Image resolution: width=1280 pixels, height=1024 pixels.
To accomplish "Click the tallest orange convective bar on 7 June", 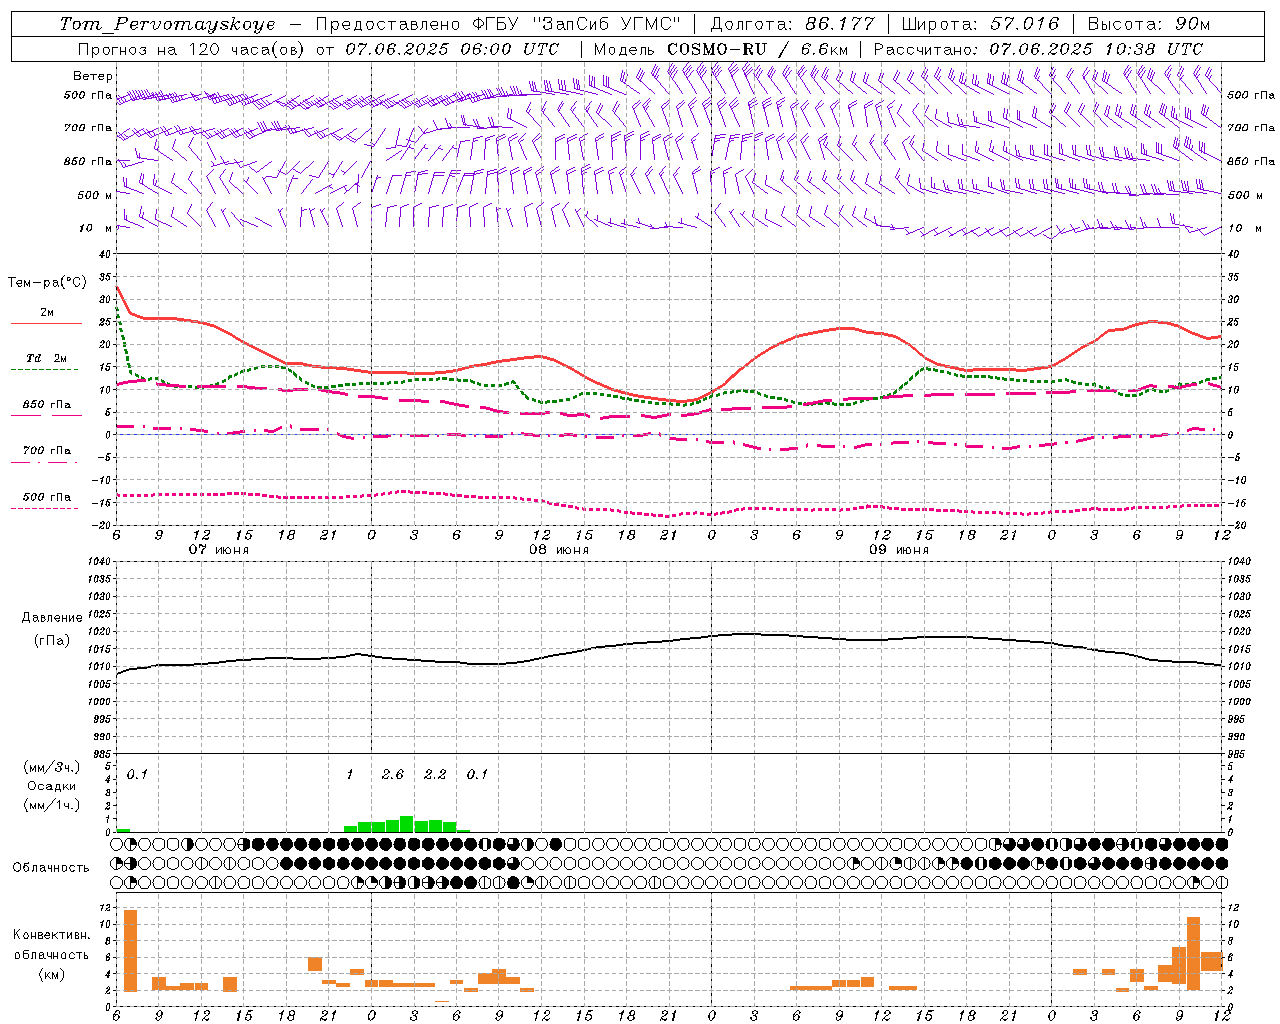I will pos(130,950).
